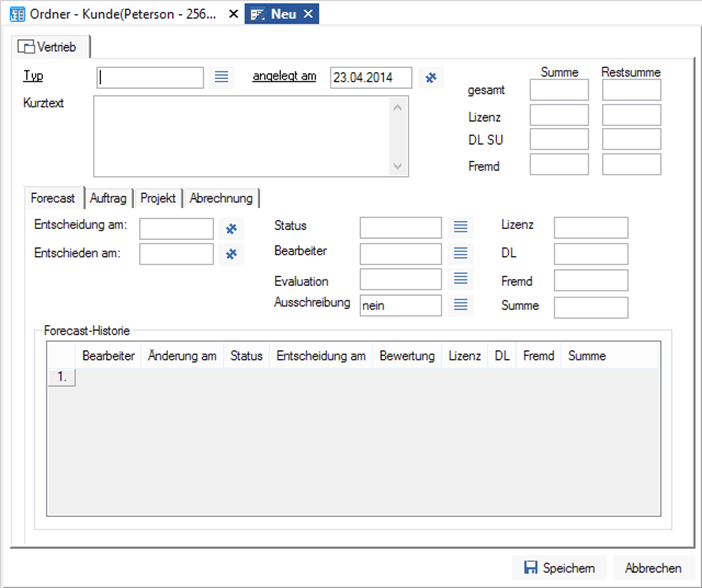Switch to the Projekt tab
The image size is (702, 588).
click(158, 198)
